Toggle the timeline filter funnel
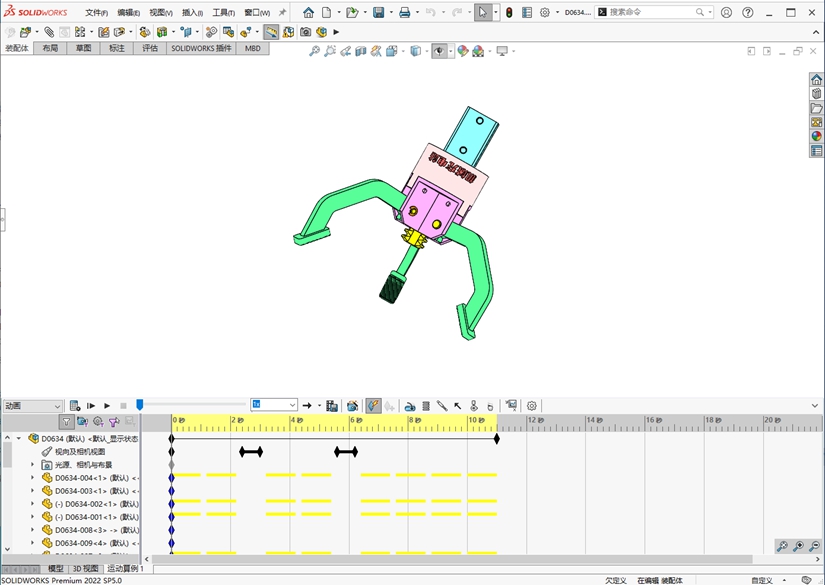This screenshot has width=825, height=585. pyautogui.click(x=66, y=422)
